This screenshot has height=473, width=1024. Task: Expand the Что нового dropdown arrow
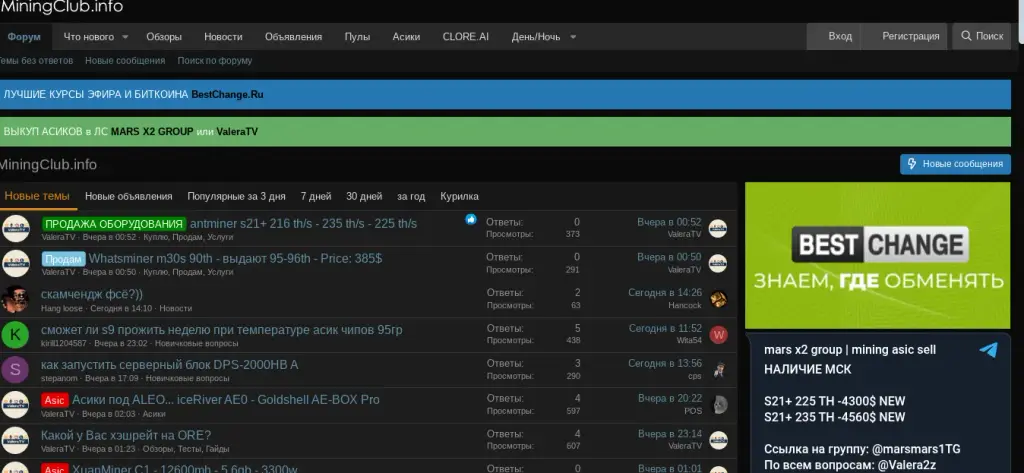125,37
